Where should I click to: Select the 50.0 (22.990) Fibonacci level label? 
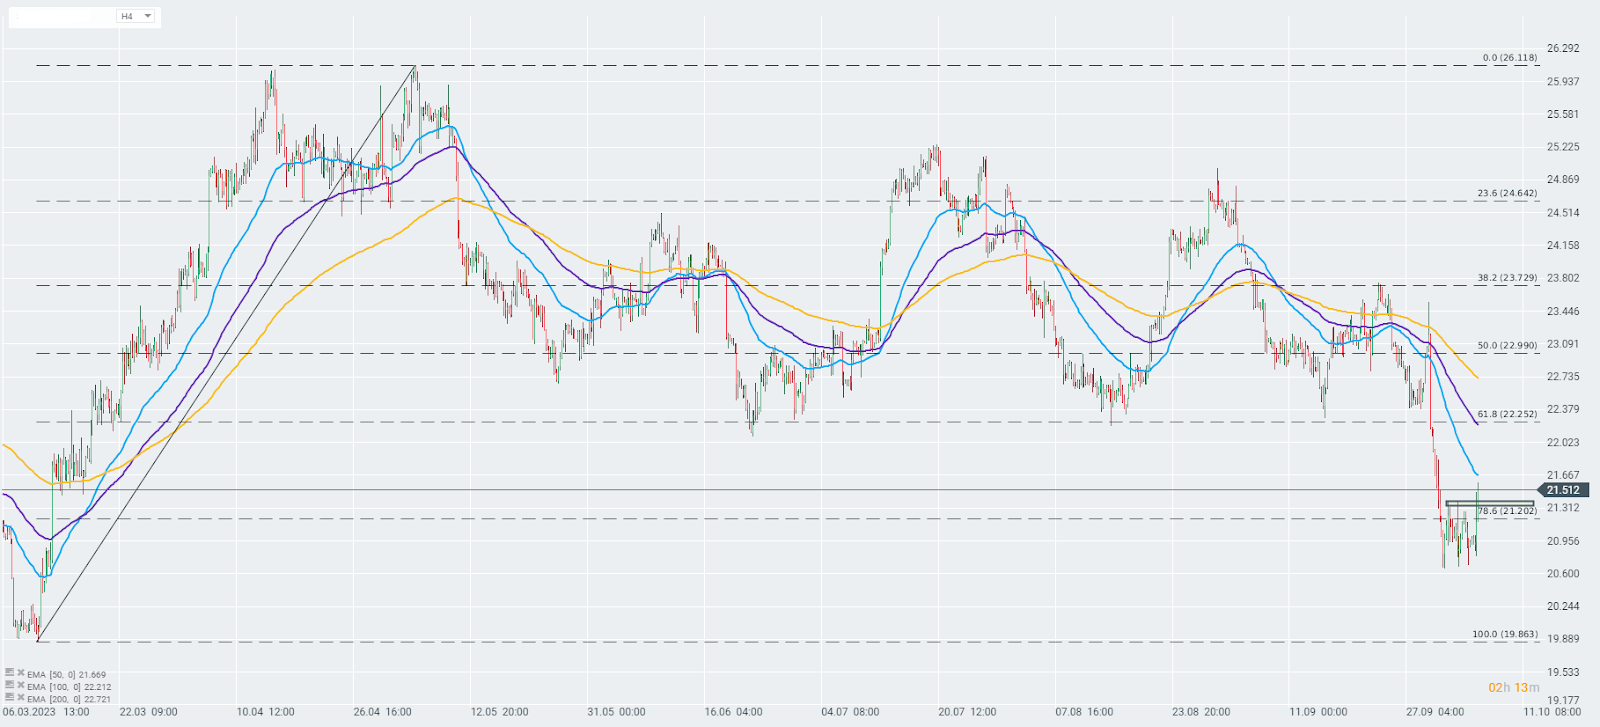(1507, 345)
